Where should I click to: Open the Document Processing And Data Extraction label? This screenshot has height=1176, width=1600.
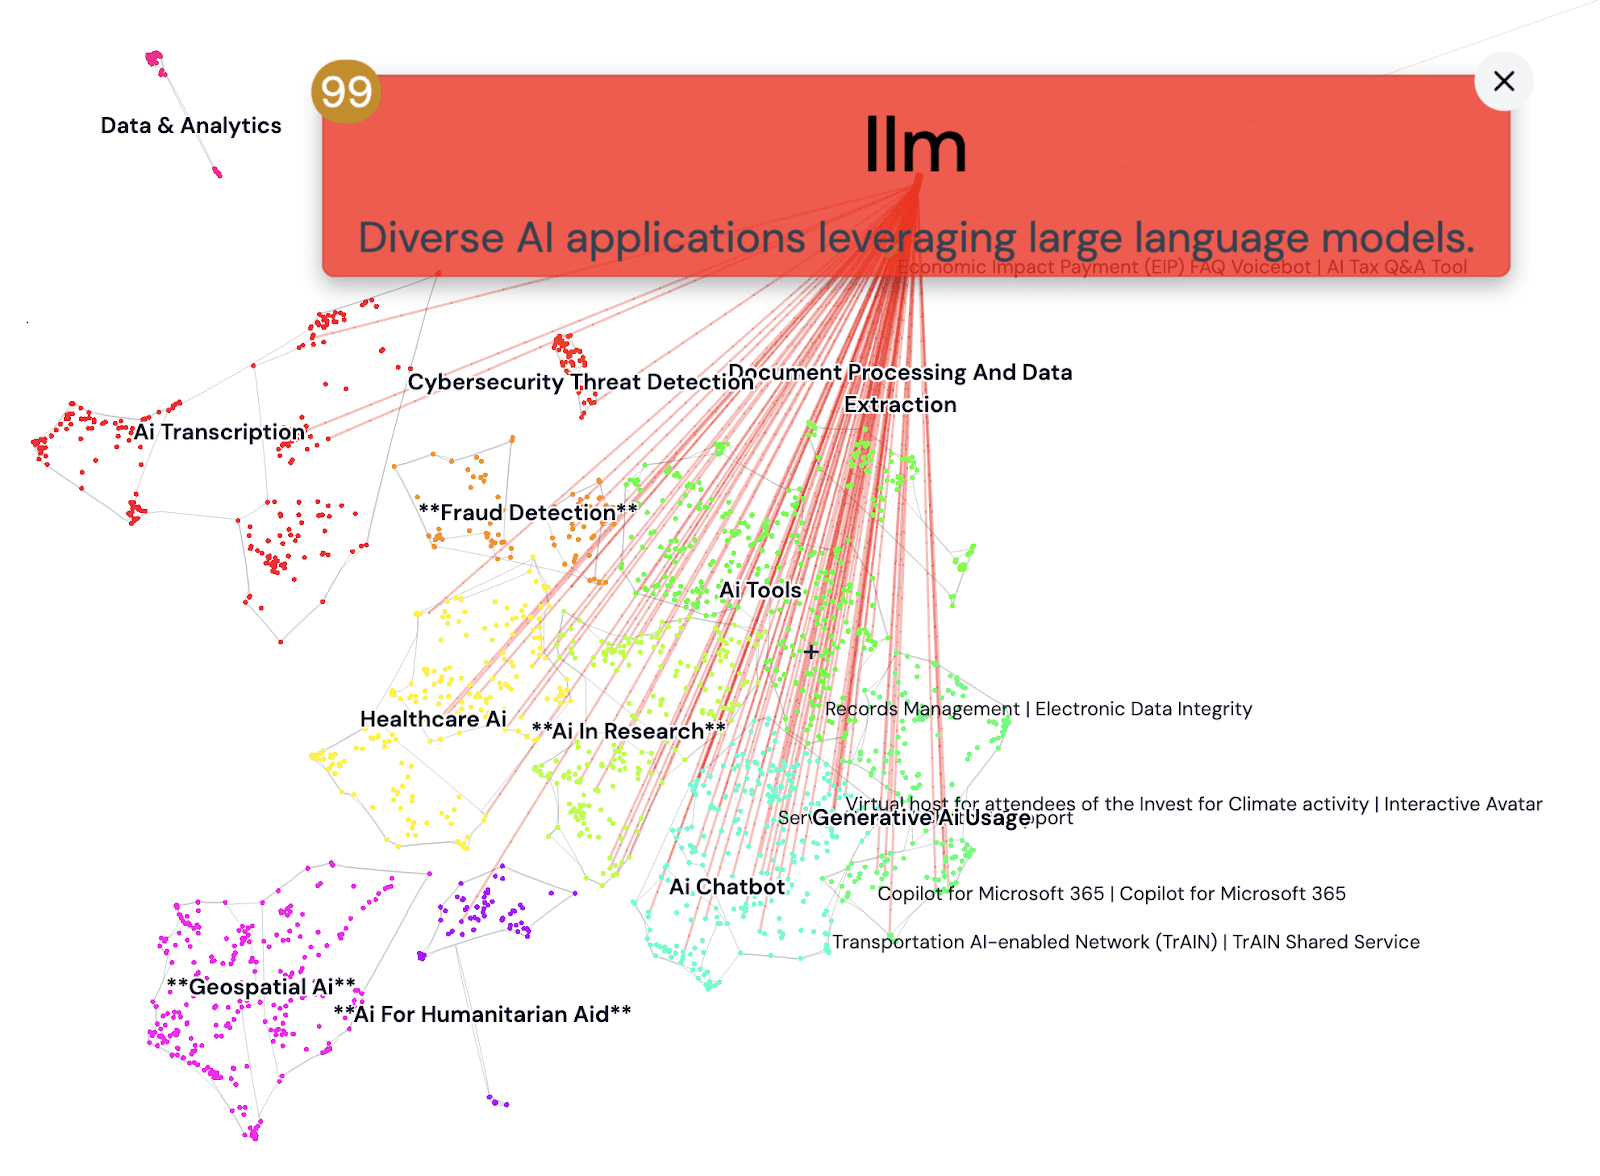click(x=900, y=388)
